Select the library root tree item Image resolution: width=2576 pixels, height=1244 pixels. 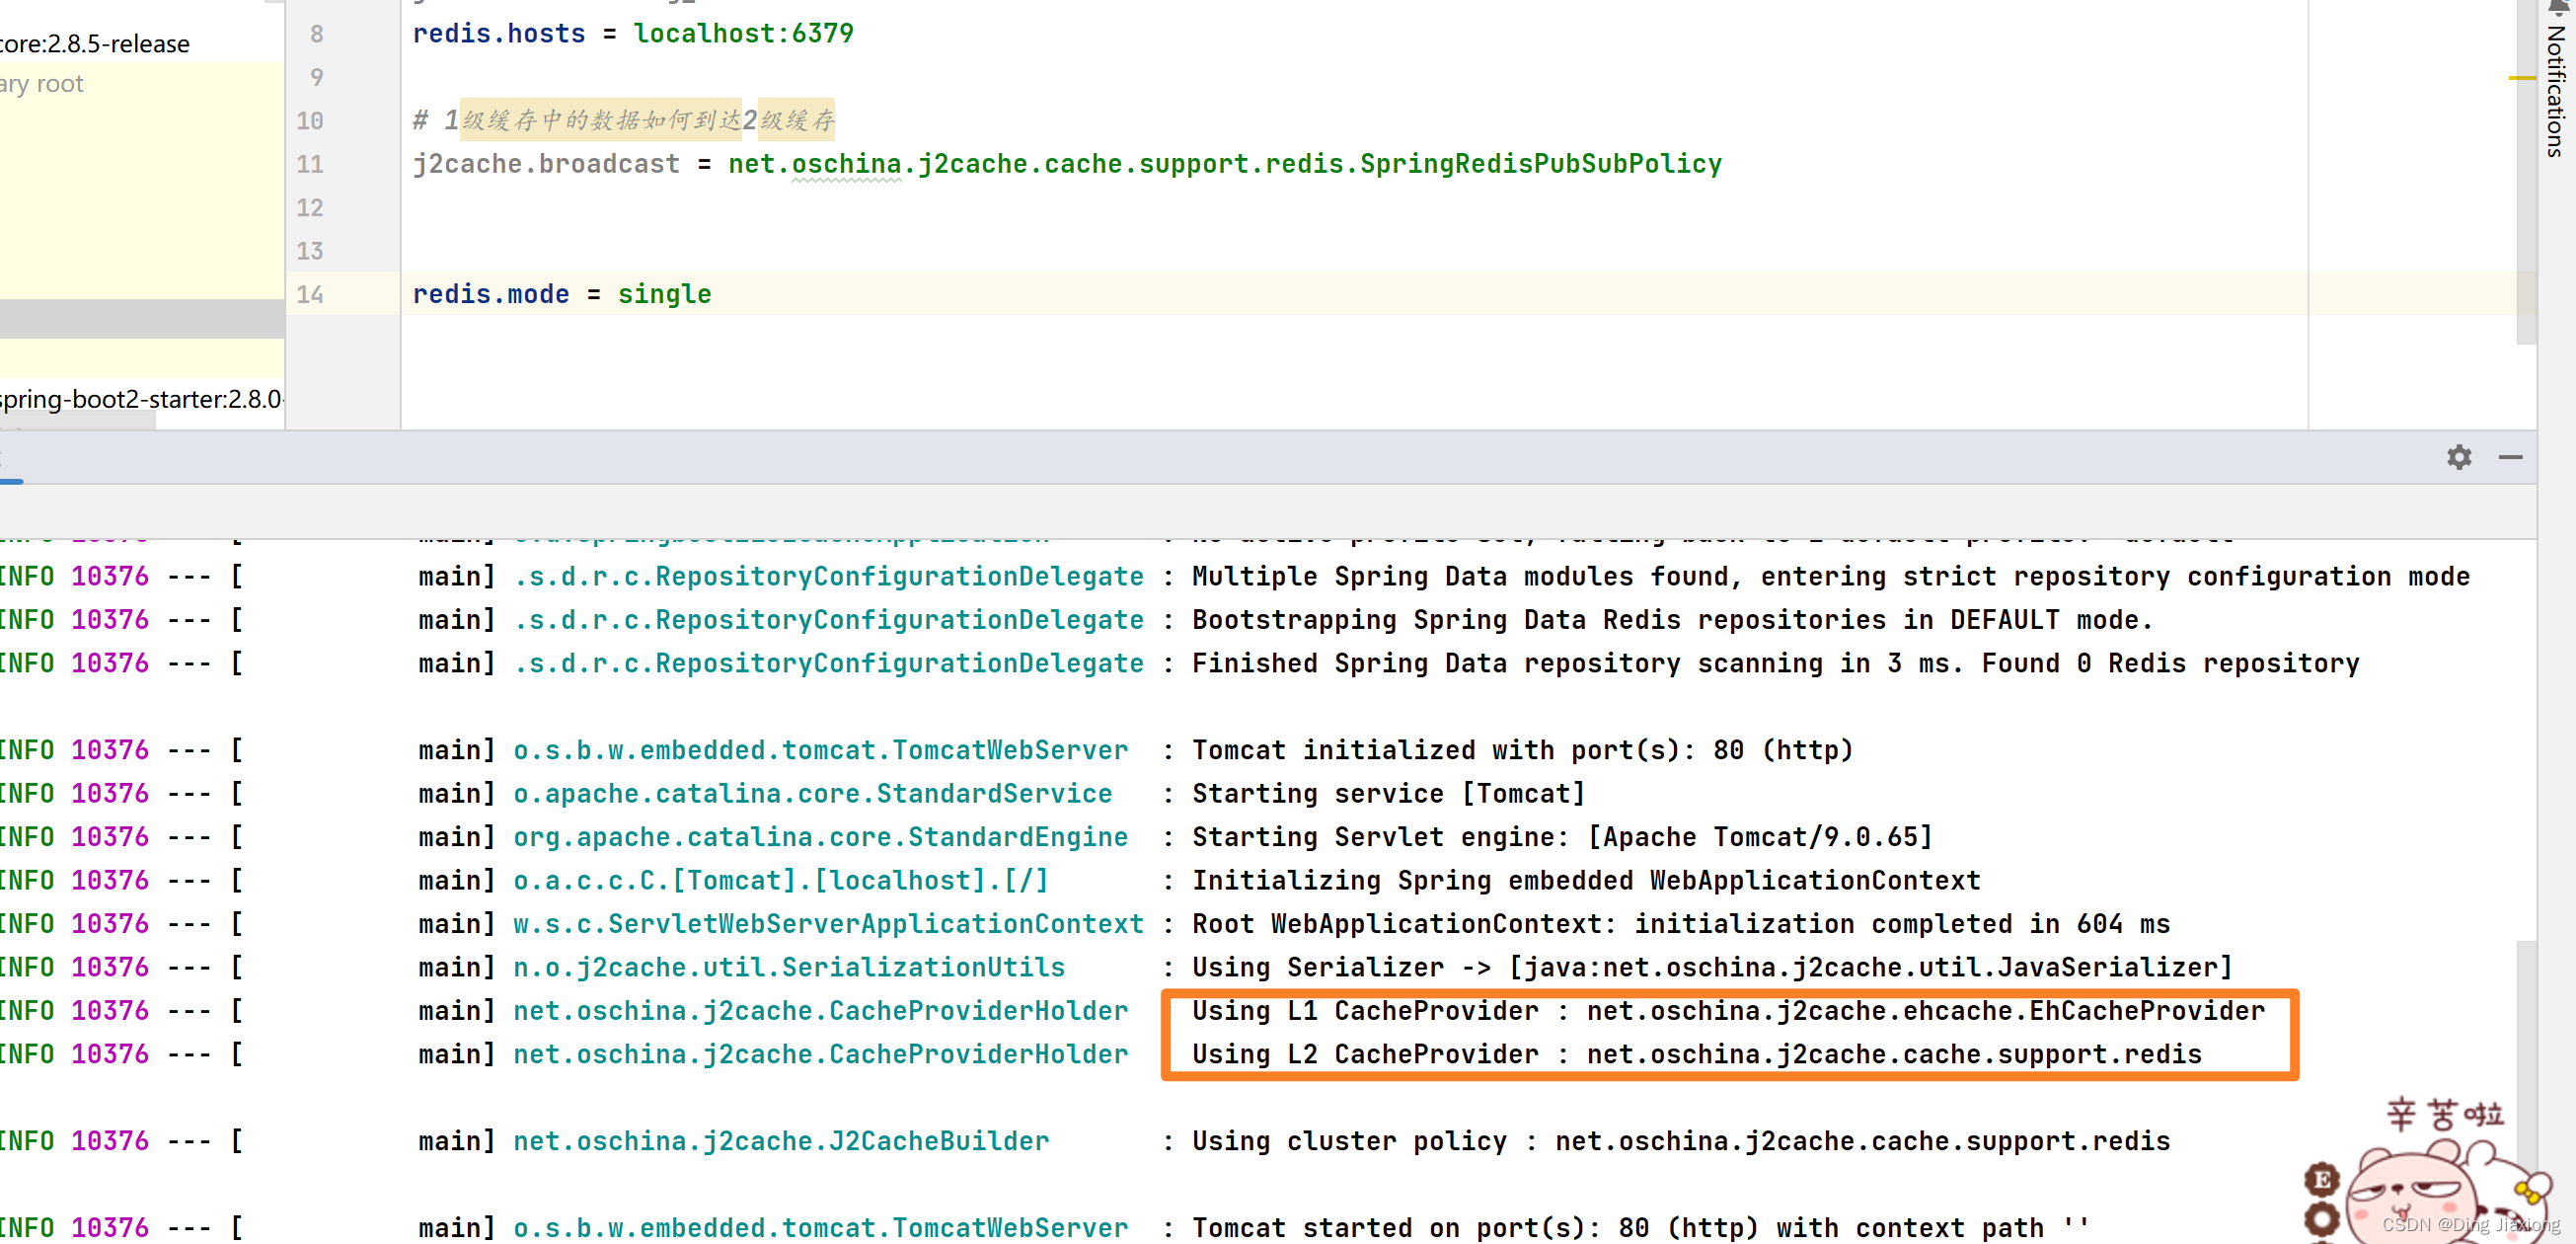42,84
